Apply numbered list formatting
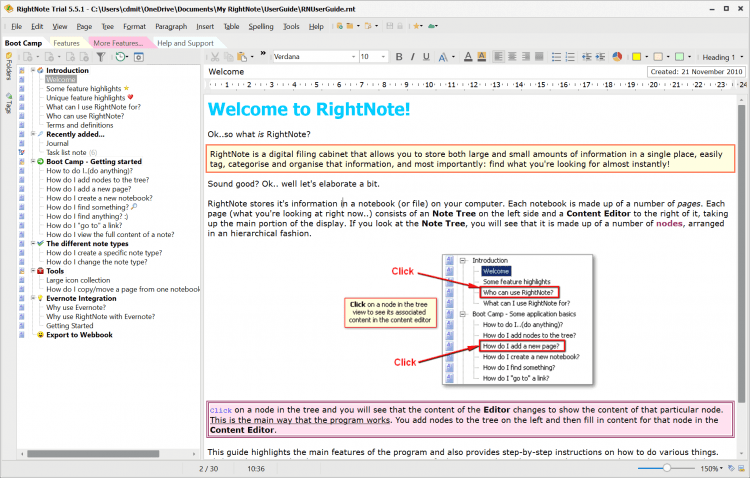The image size is (750, 478). (x=570, y=57)
